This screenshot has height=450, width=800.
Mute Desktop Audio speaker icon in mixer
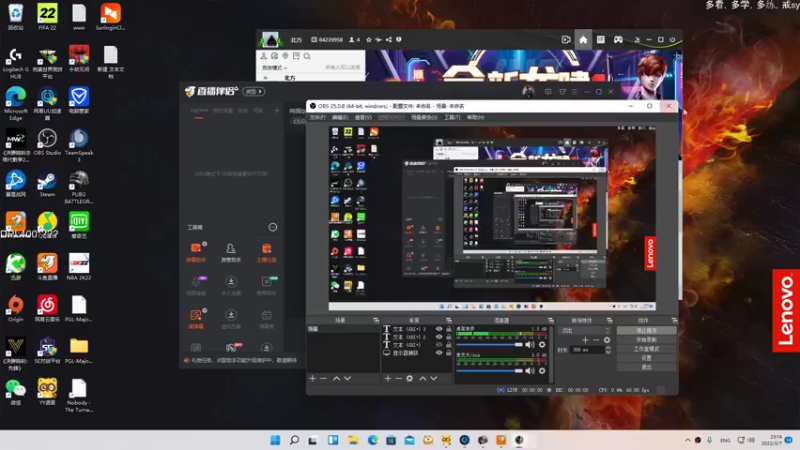[x=530, y=345]
